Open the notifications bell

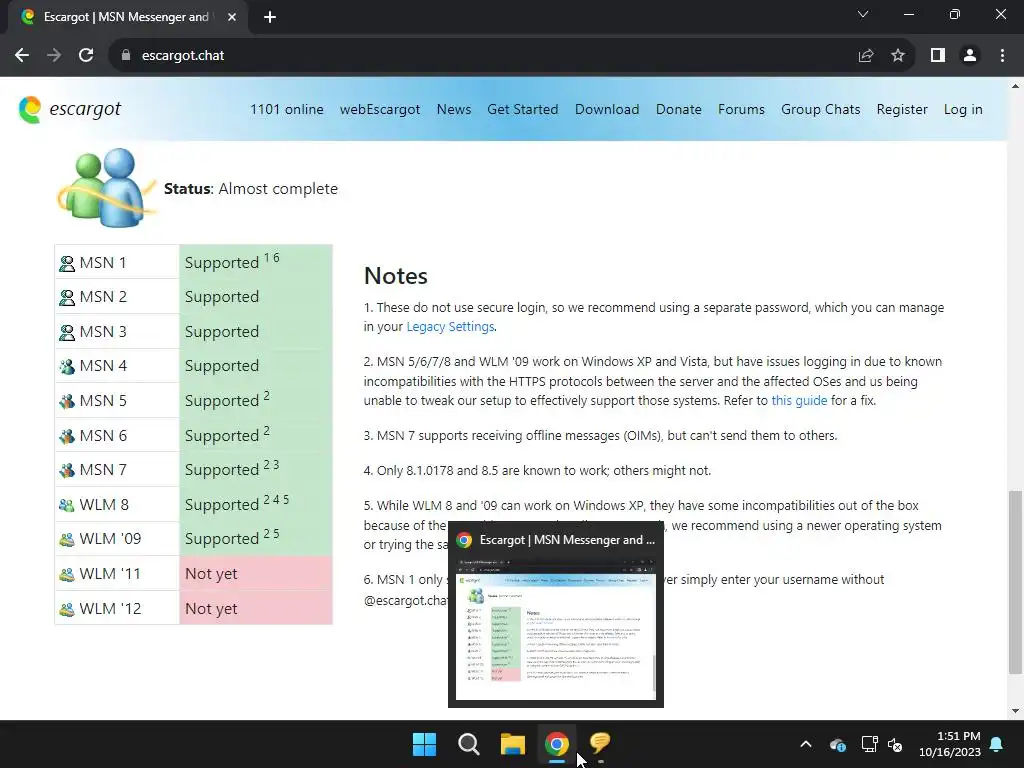point(997,744)
